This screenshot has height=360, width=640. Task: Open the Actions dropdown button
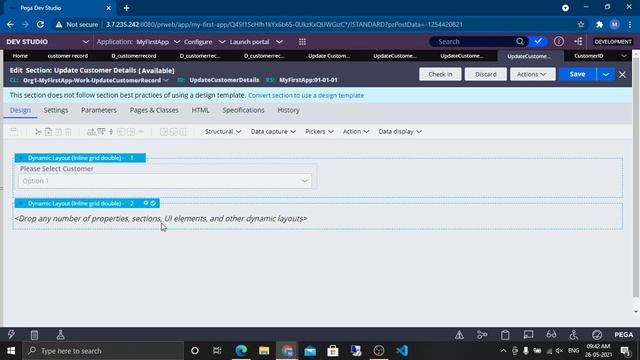[x=532, y=74]
